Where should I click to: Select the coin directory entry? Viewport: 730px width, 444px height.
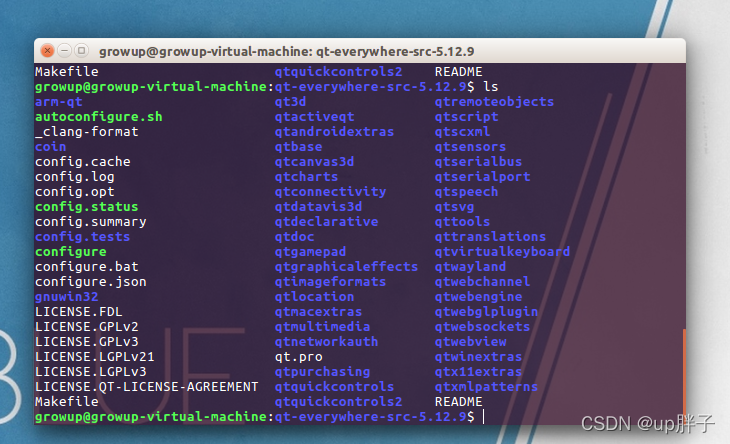[51, 147]
